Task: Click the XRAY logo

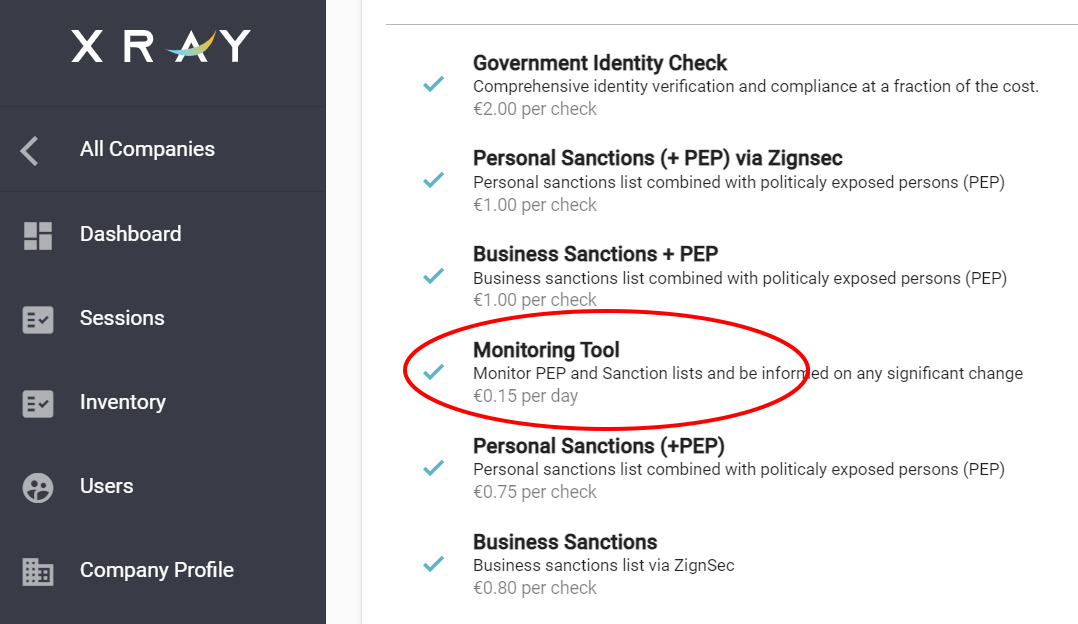Action: pyautogui.click(x=161, y=46)
